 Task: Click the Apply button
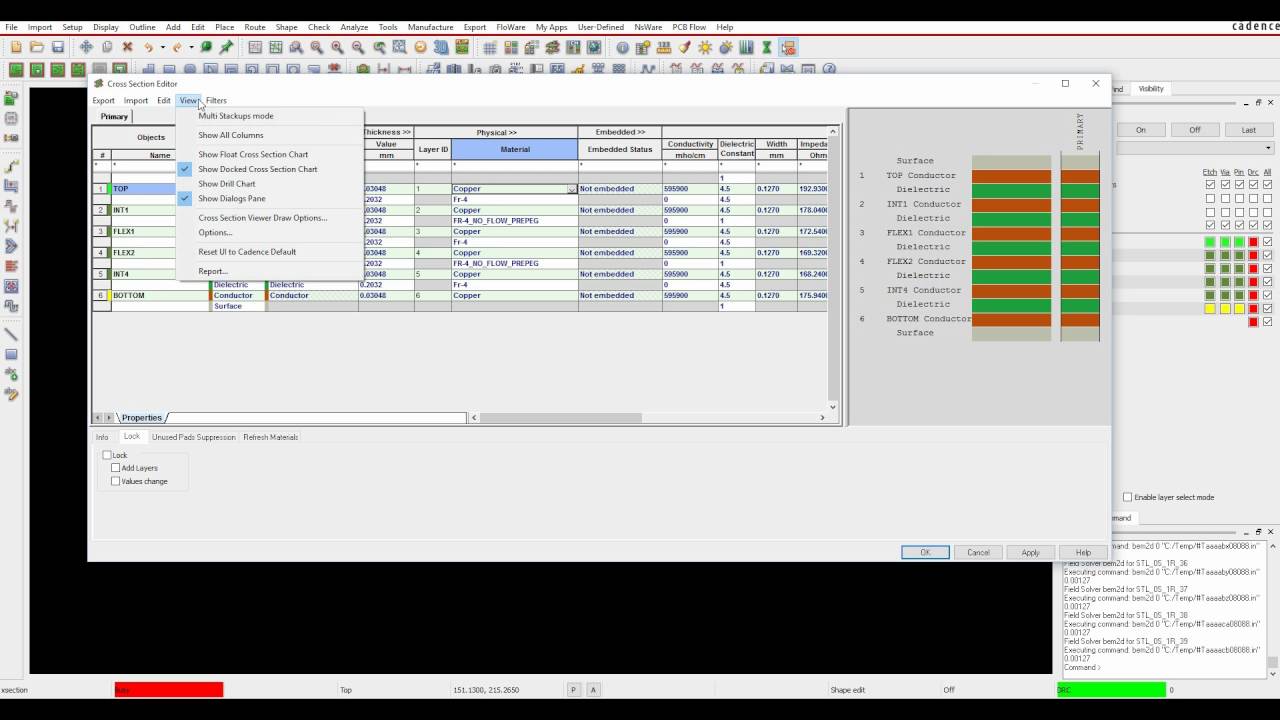point(1030,552)
